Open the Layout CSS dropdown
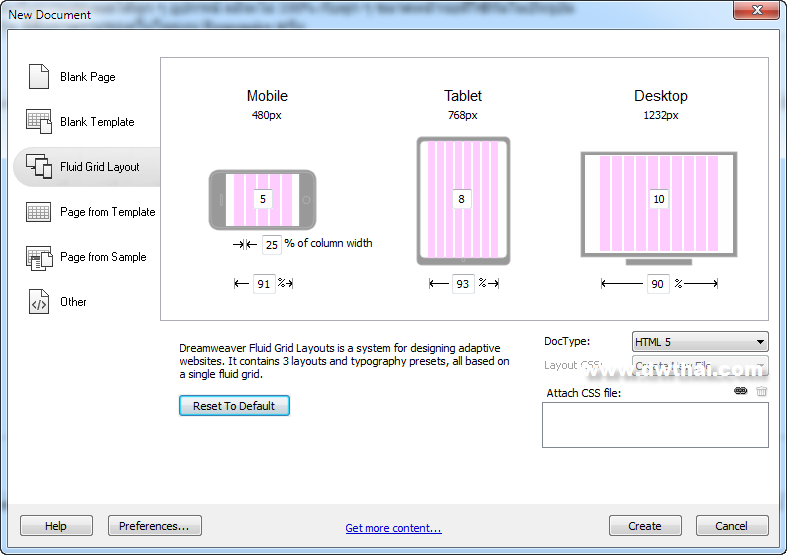Viewport: 787px width, 555px height. (700, 365)
